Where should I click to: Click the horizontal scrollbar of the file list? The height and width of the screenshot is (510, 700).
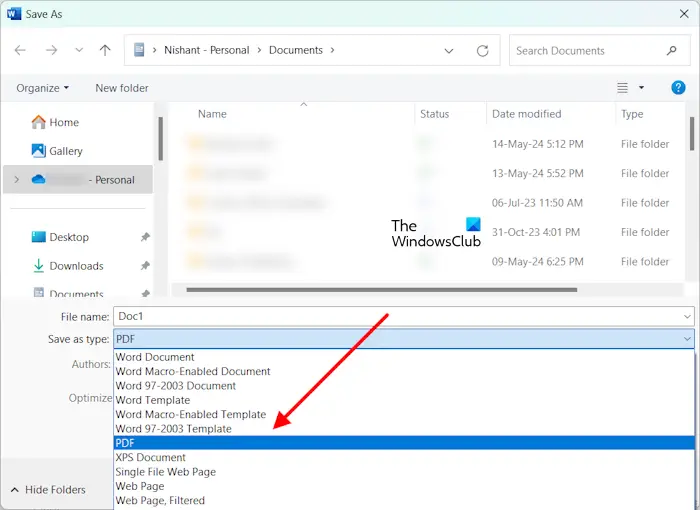coord(382,290)
